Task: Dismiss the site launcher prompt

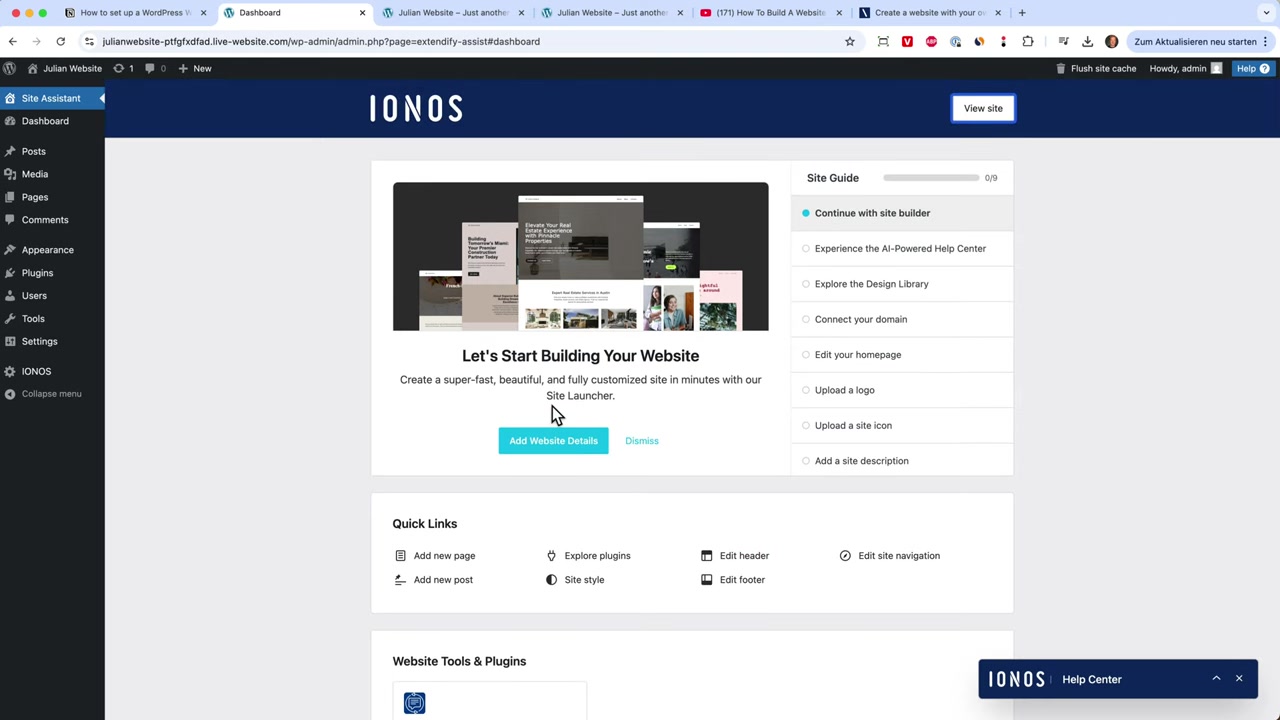Action: click(x=642, y=441)
